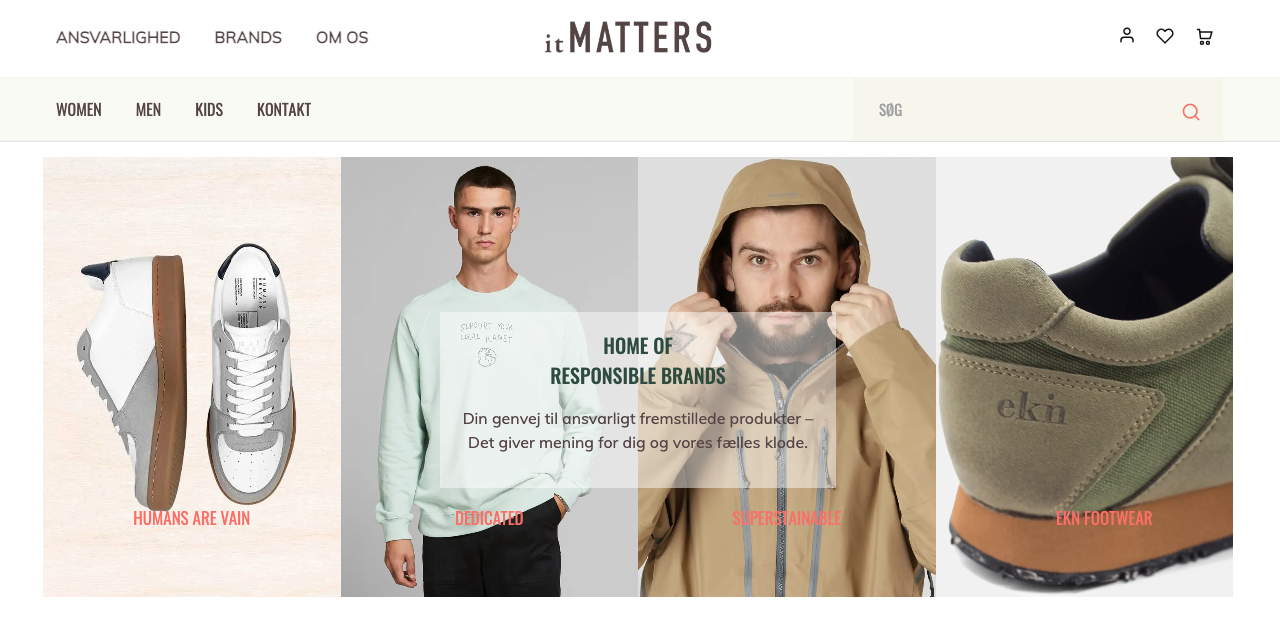Viewport: 1280px width, 637px height.
Task: Click the itMATTERS logo
Action: pyautogui.click(x=628, y=37)
